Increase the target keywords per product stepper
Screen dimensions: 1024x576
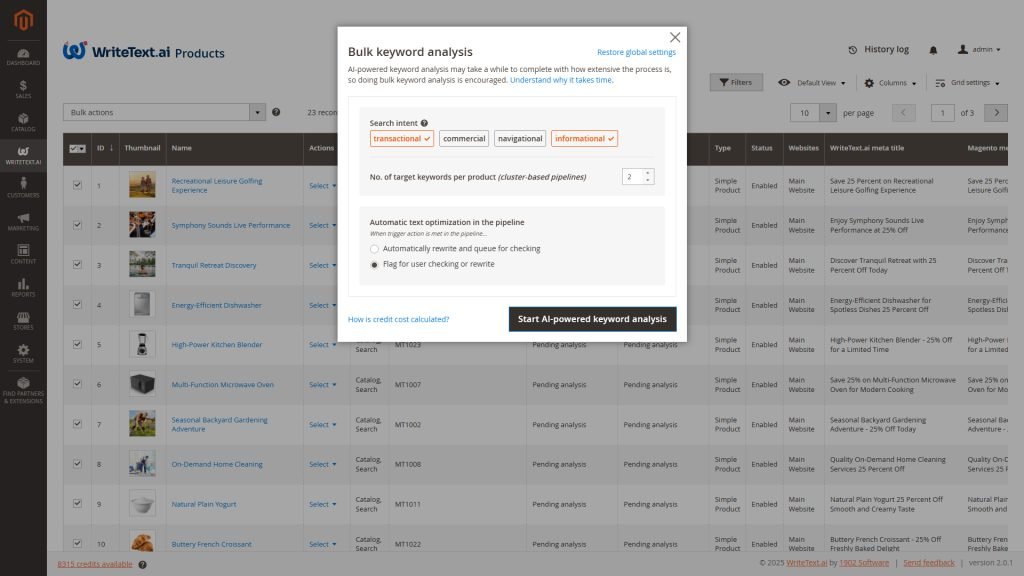(648, 172)
